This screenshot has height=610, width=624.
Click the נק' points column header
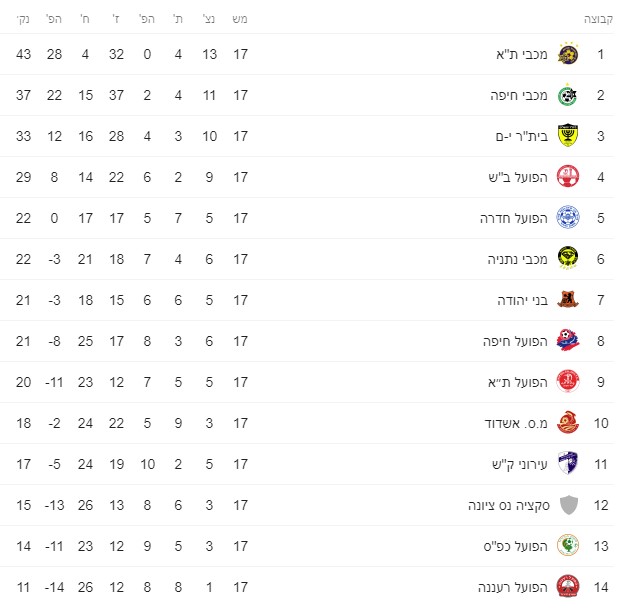[23, 19]
